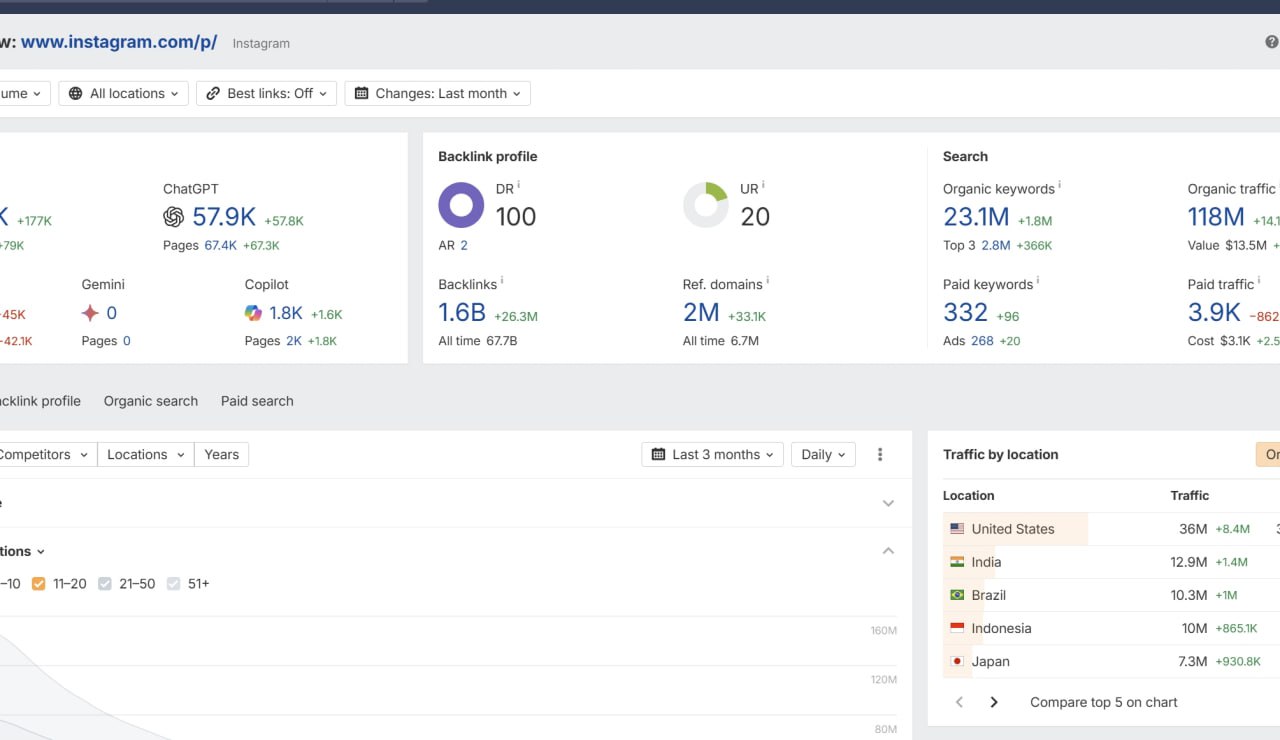Click the ChatGPT logo icon
The image size is (1280, 740).
pyautogui.click(x=173, y=217)
